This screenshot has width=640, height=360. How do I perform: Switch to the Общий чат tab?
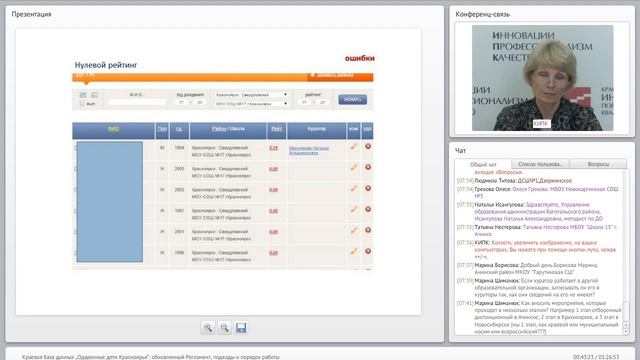point(483,164)
